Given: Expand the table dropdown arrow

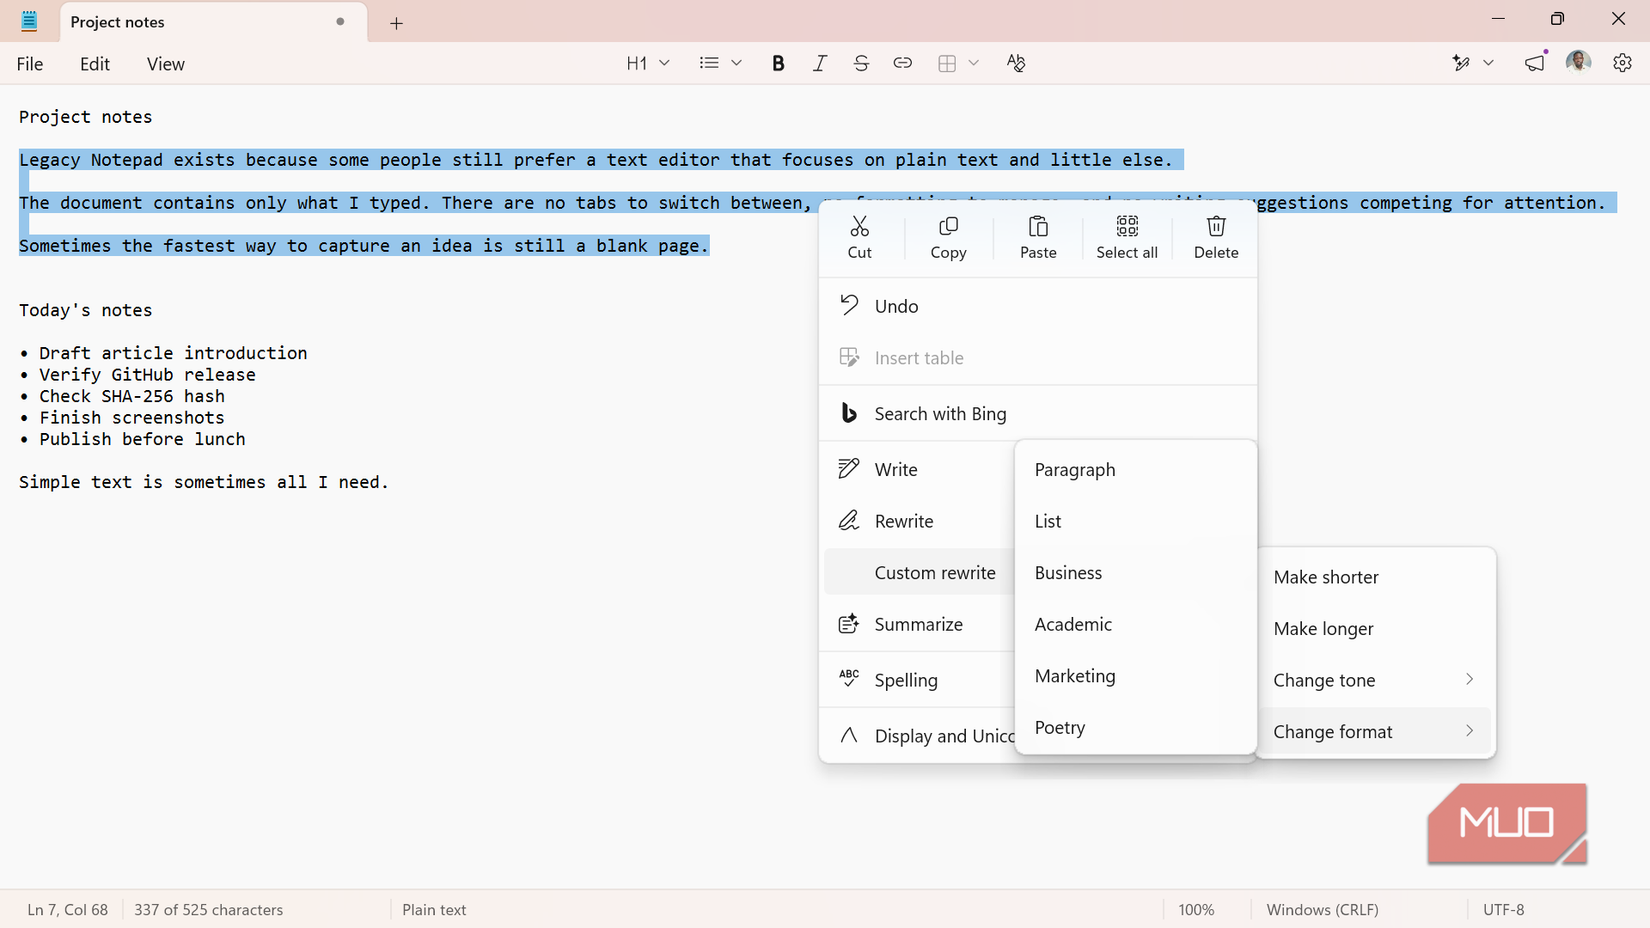Looking at the screenshot, I should click(x=973, y=63).
